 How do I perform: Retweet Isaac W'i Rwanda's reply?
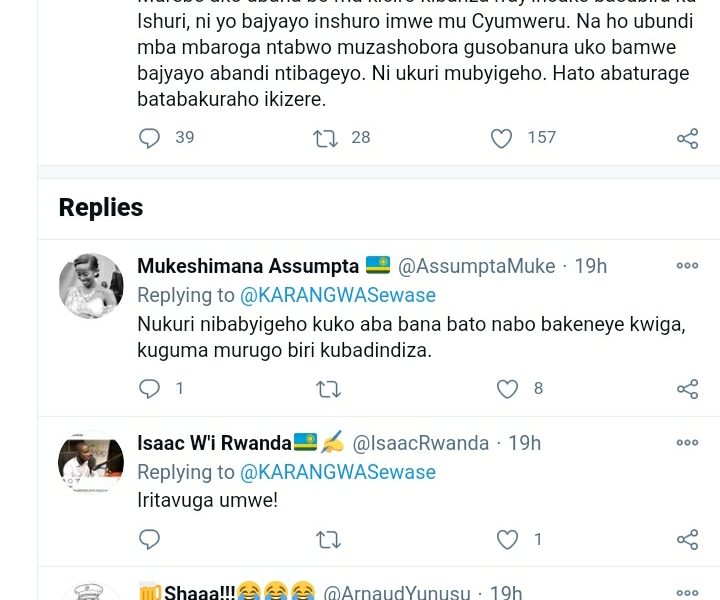coord(328,540)
